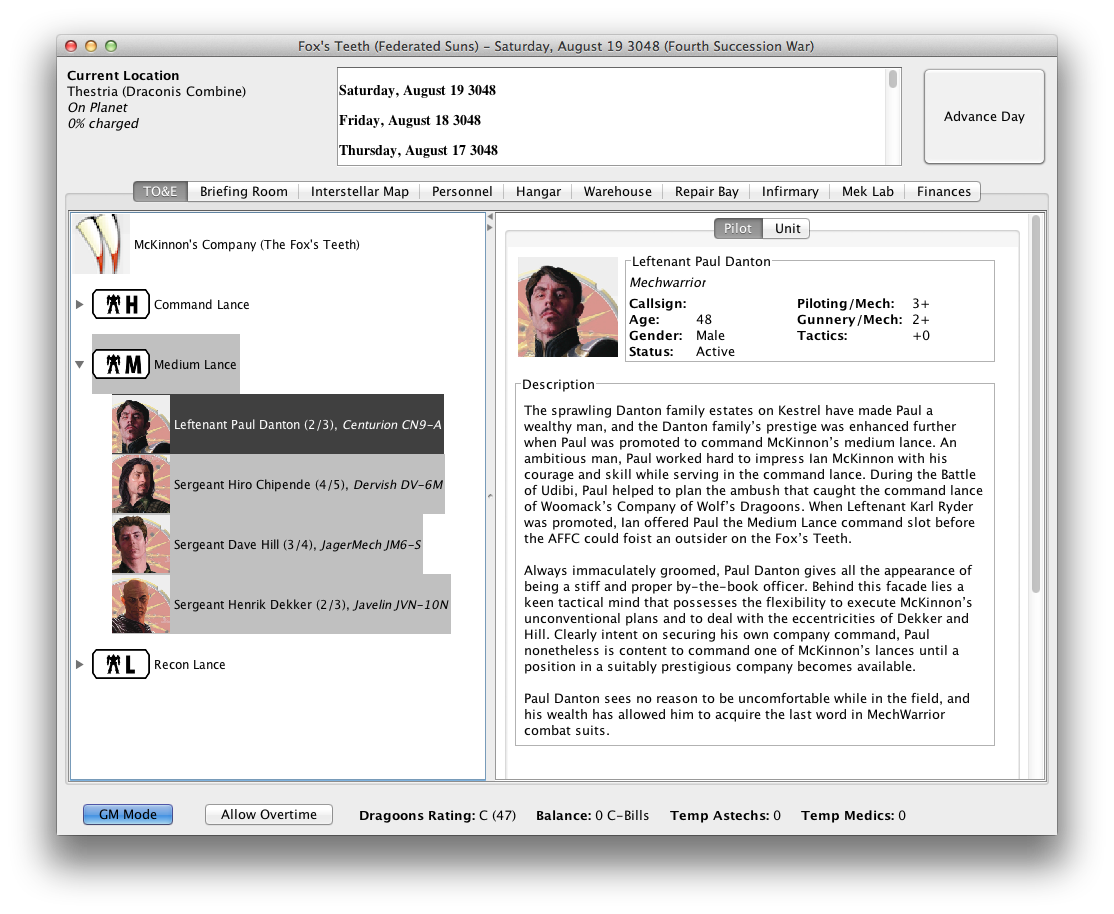Click the Recon Lance light mech icon
The height and width of the screenshot is (914, 1114).
(x=121, y=664)
